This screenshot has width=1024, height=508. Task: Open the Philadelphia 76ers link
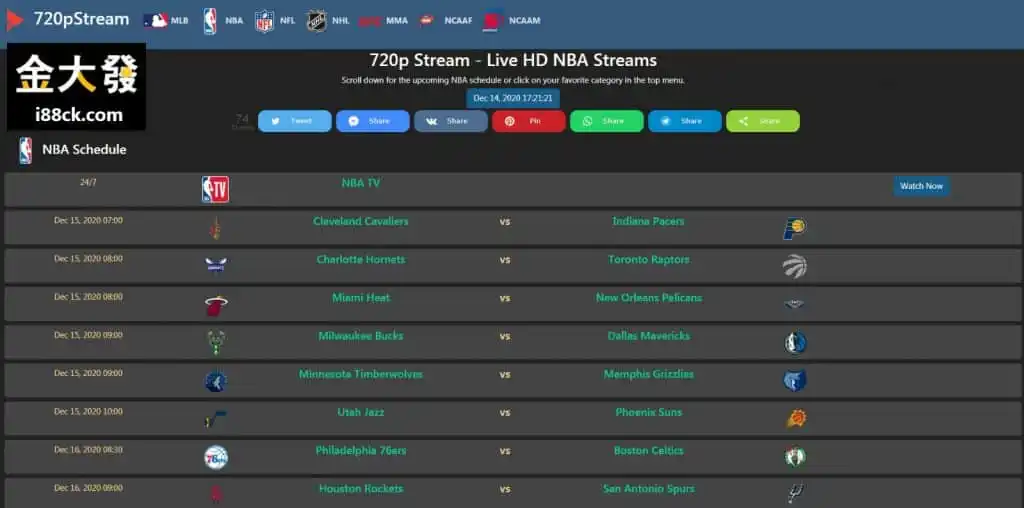click(x=361, y=451)
